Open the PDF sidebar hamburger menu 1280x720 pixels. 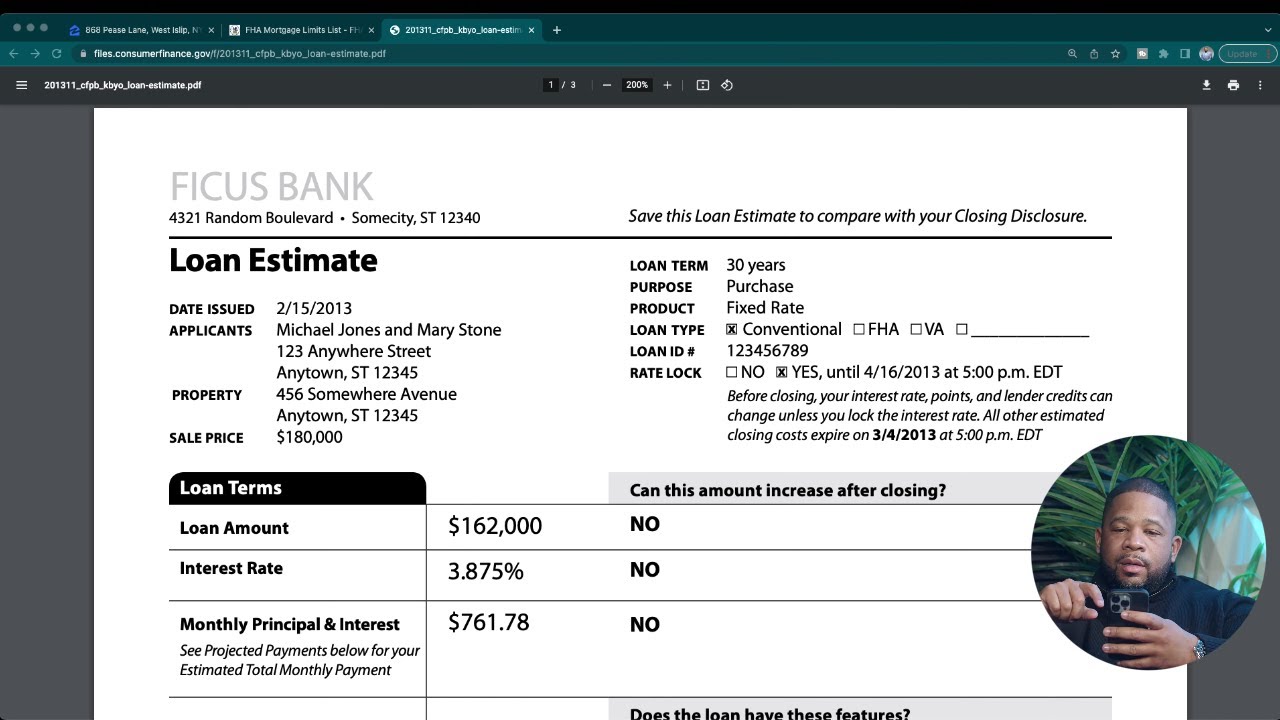21,85
